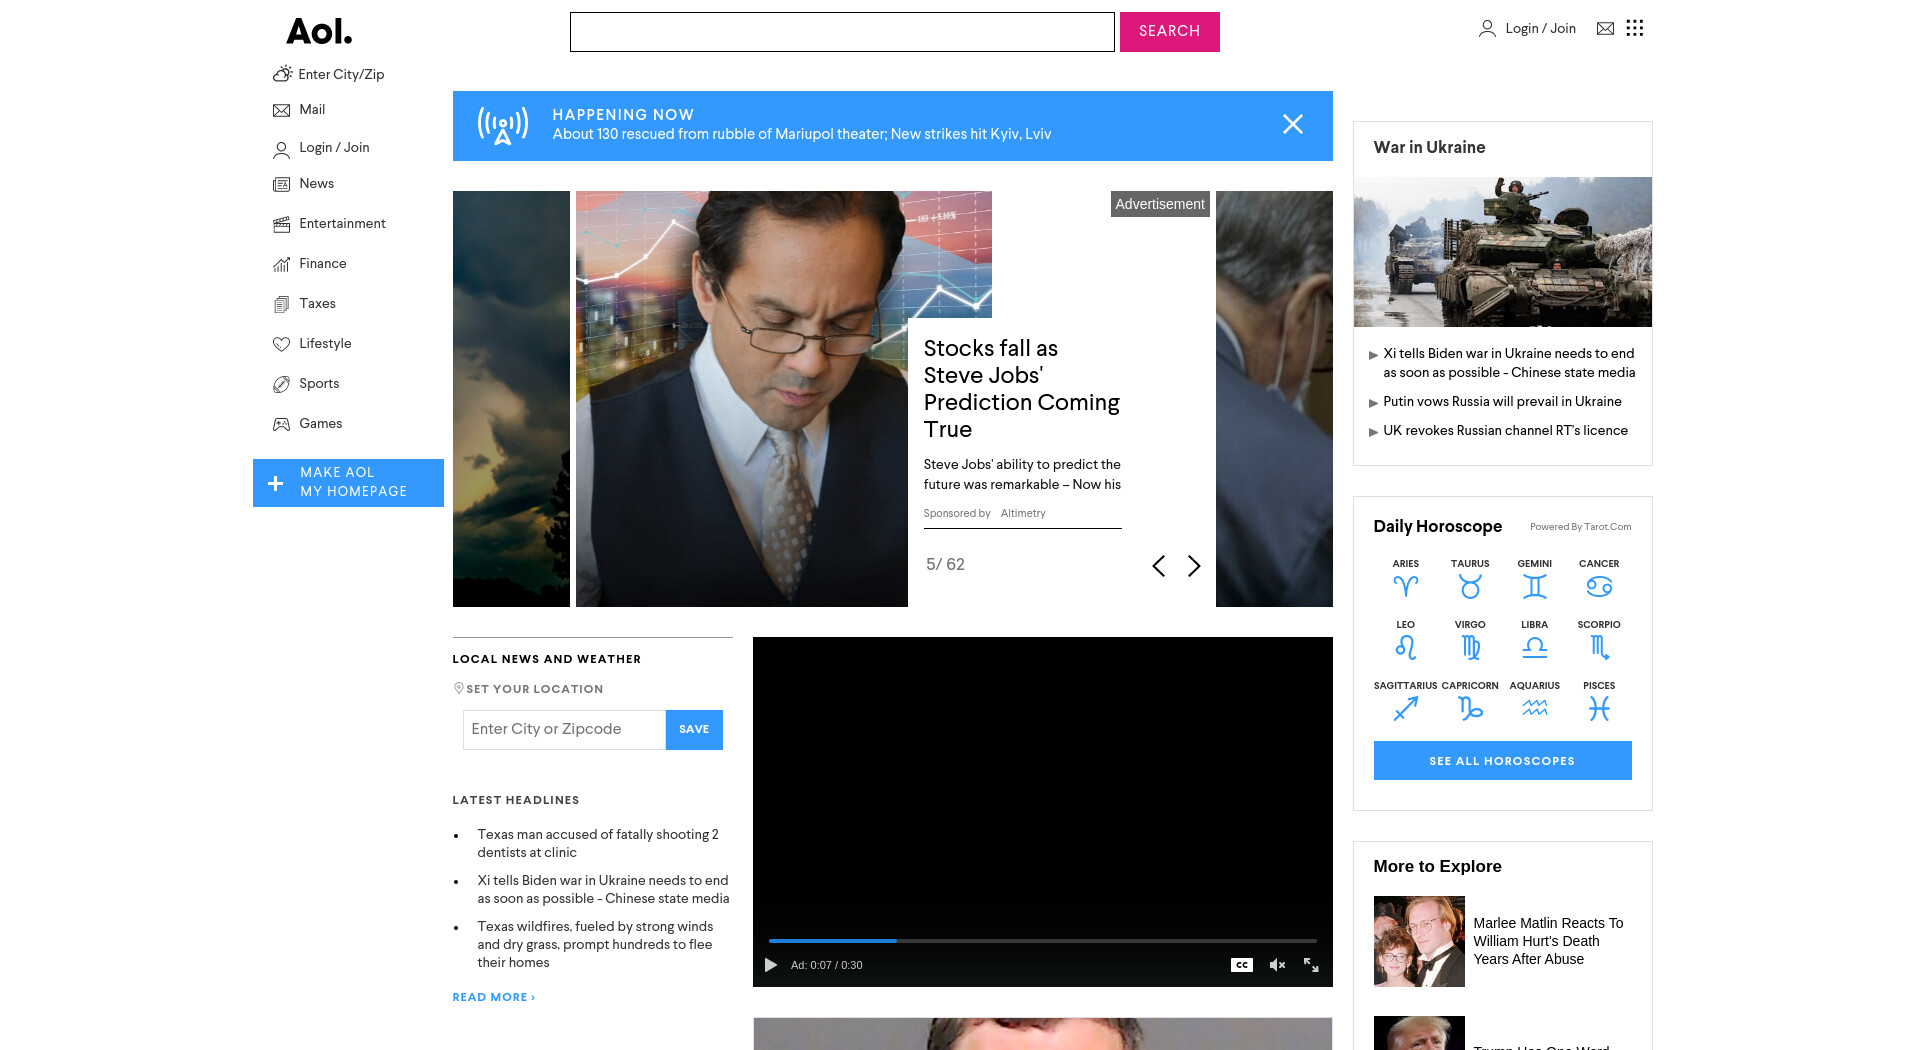The height and width of the screenshot is (1050, 1920).
Task: Open 'UK revokes Russian channel RT's licence'
Action: [x=1505, y=431]
